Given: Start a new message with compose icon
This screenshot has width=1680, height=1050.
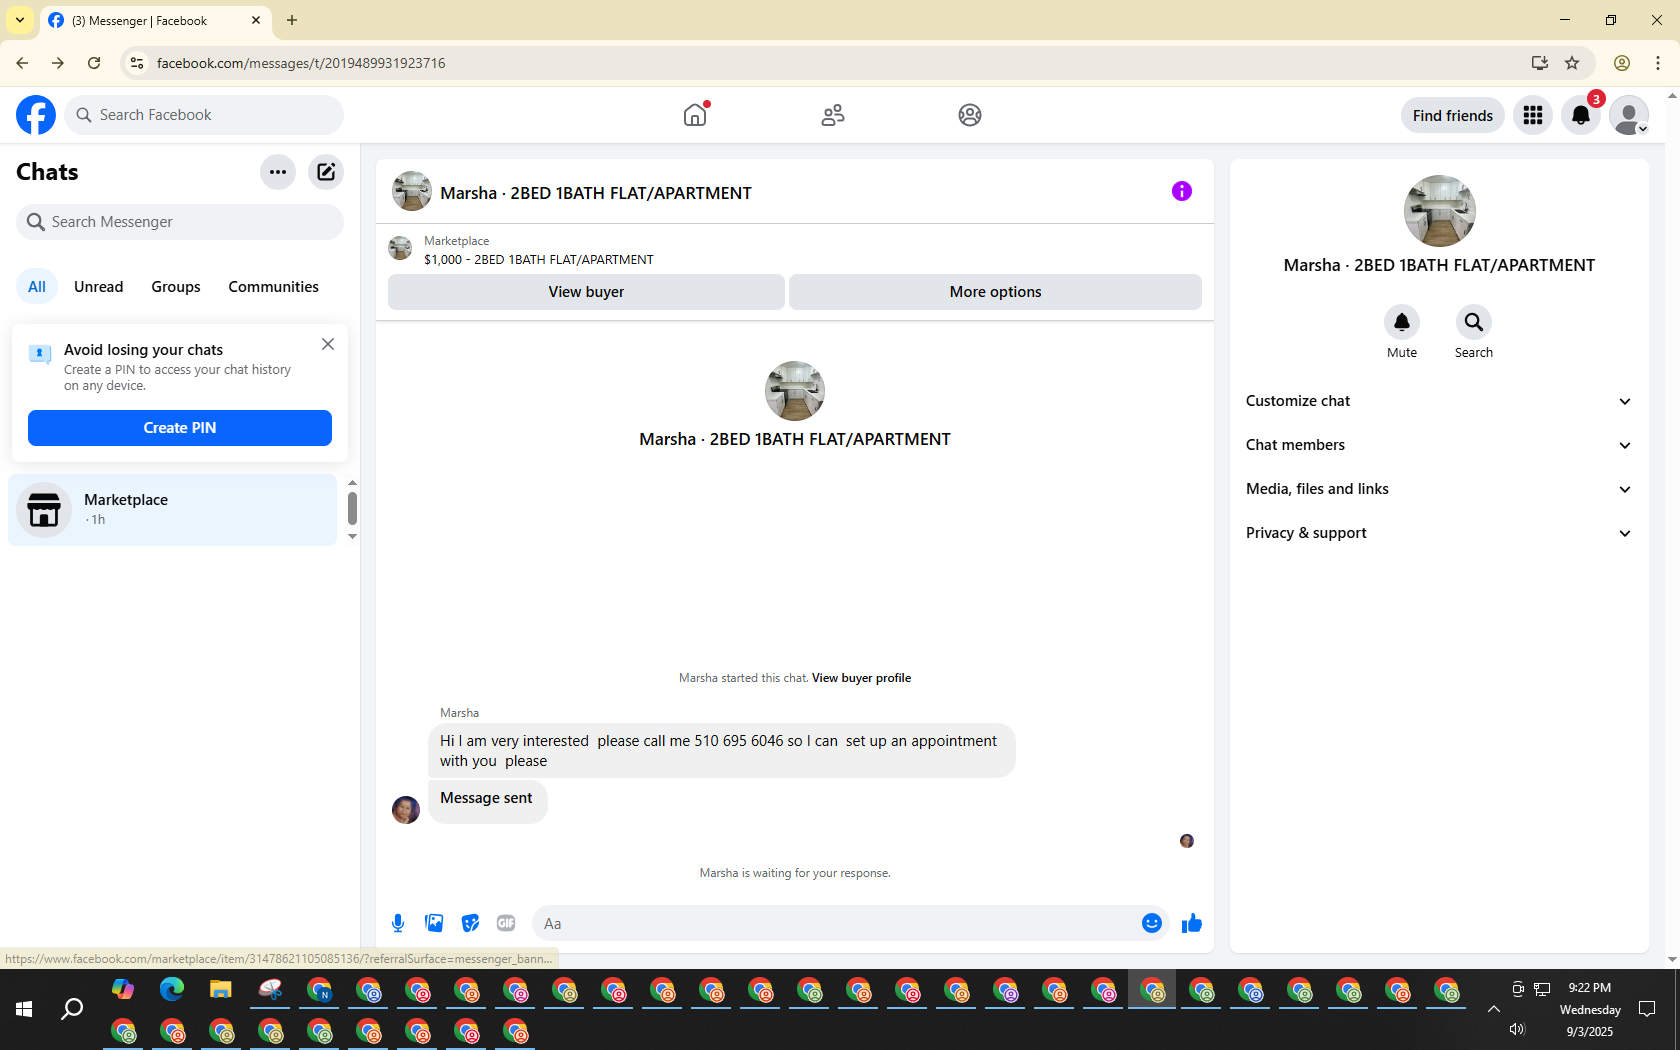Looking at the screenshot, I should click(326, 172).
